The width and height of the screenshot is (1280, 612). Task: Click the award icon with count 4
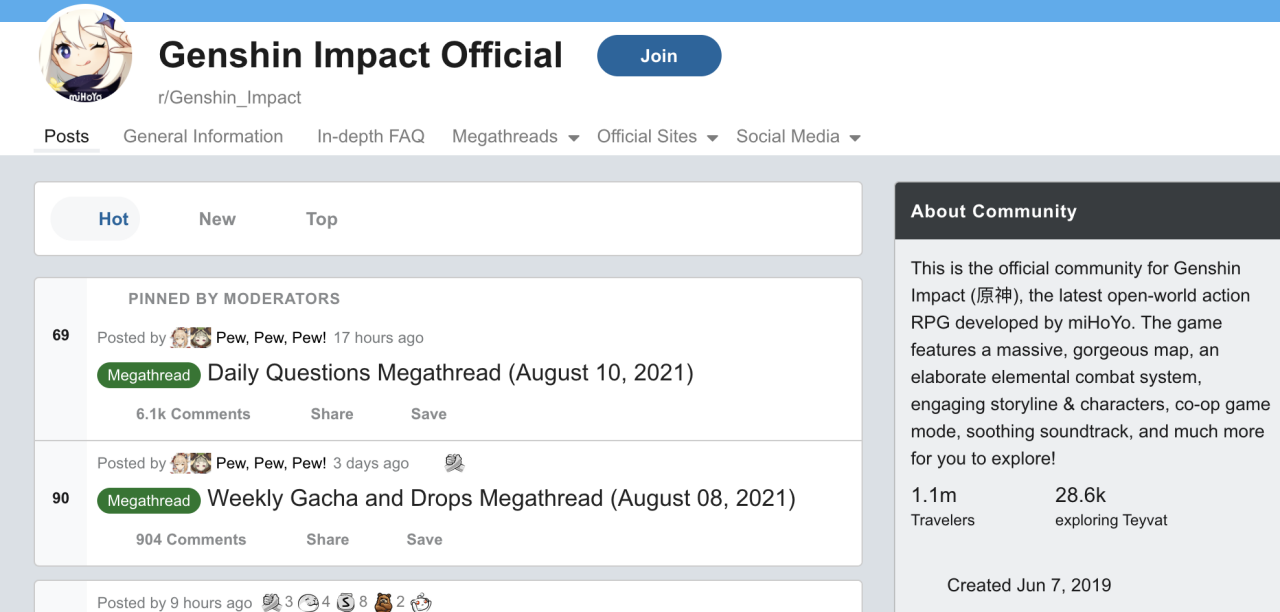pyautogui.click(x=308, y=602)
